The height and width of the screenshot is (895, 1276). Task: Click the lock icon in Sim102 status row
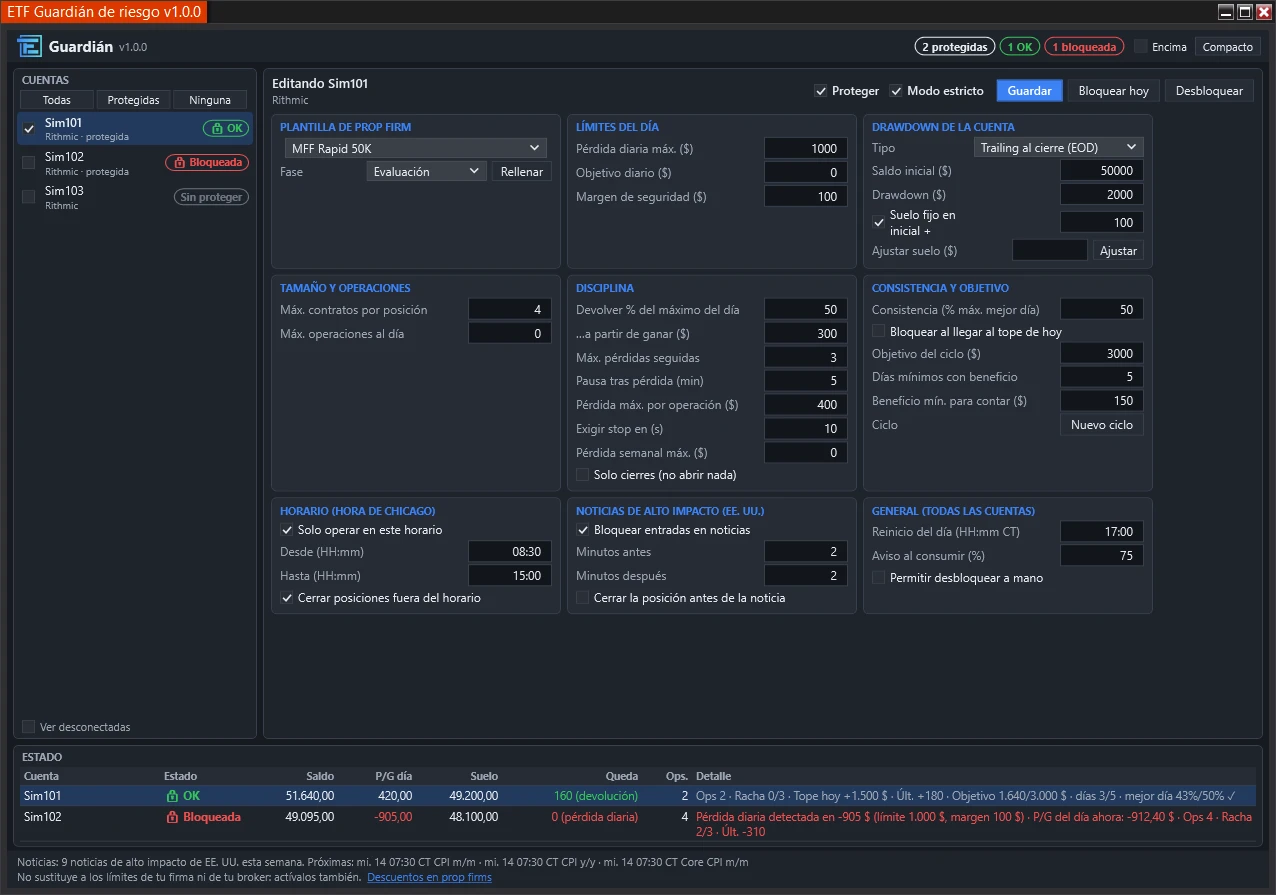(x=172, y=817)
